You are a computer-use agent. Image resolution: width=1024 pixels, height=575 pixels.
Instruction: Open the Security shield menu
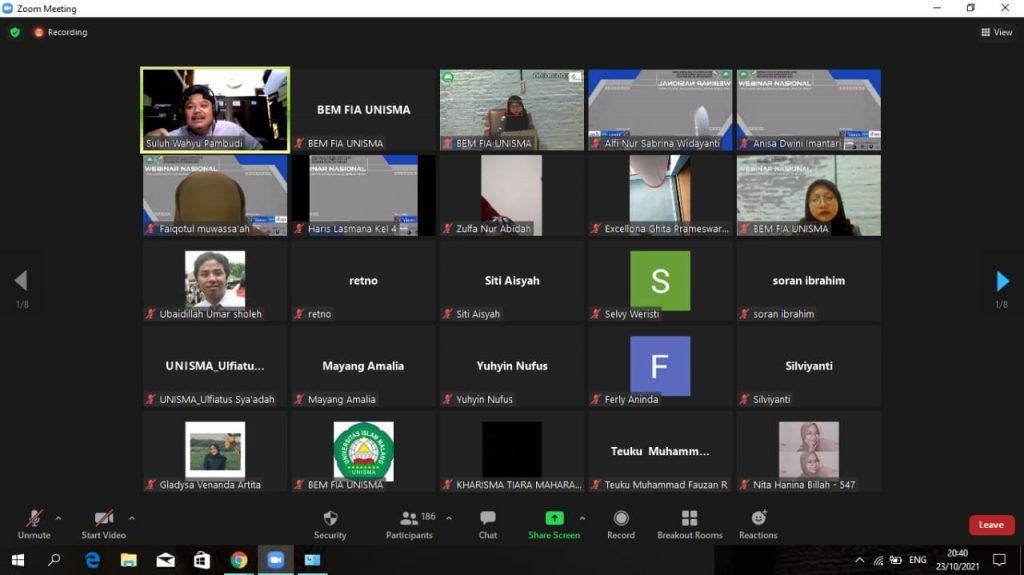click(x=330, y=525)
